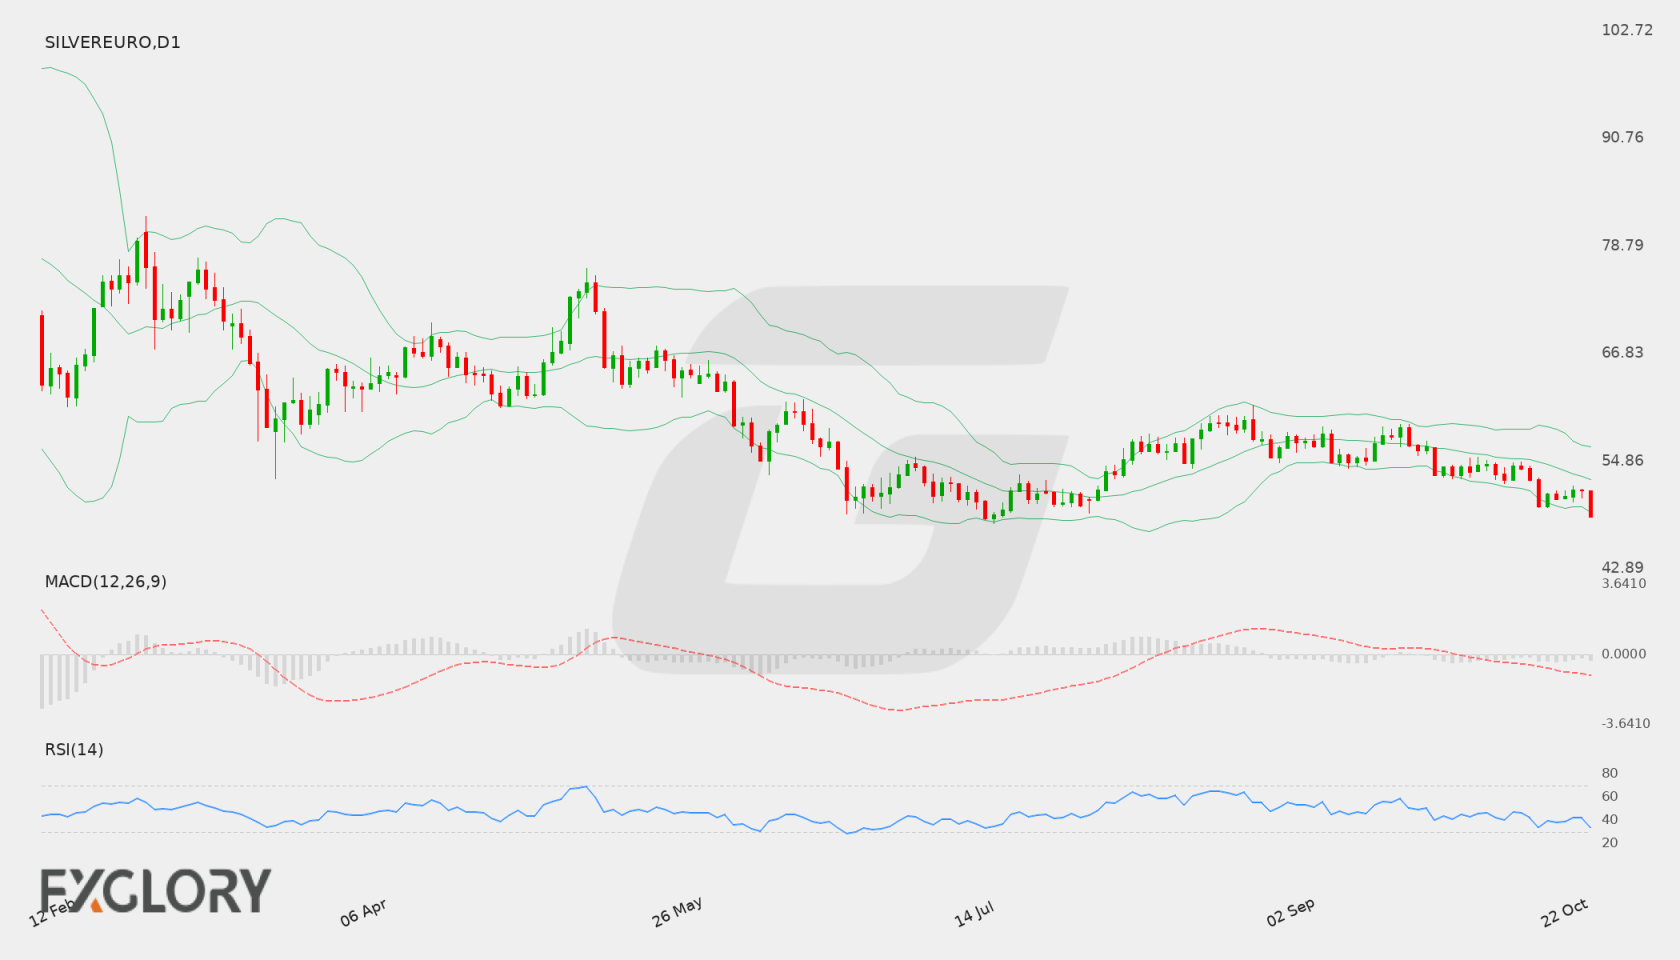Screen dimensions: 1680x960
Task: Click the 66.83 price level
Action: pyautogui.click(x=1622, y=352)
